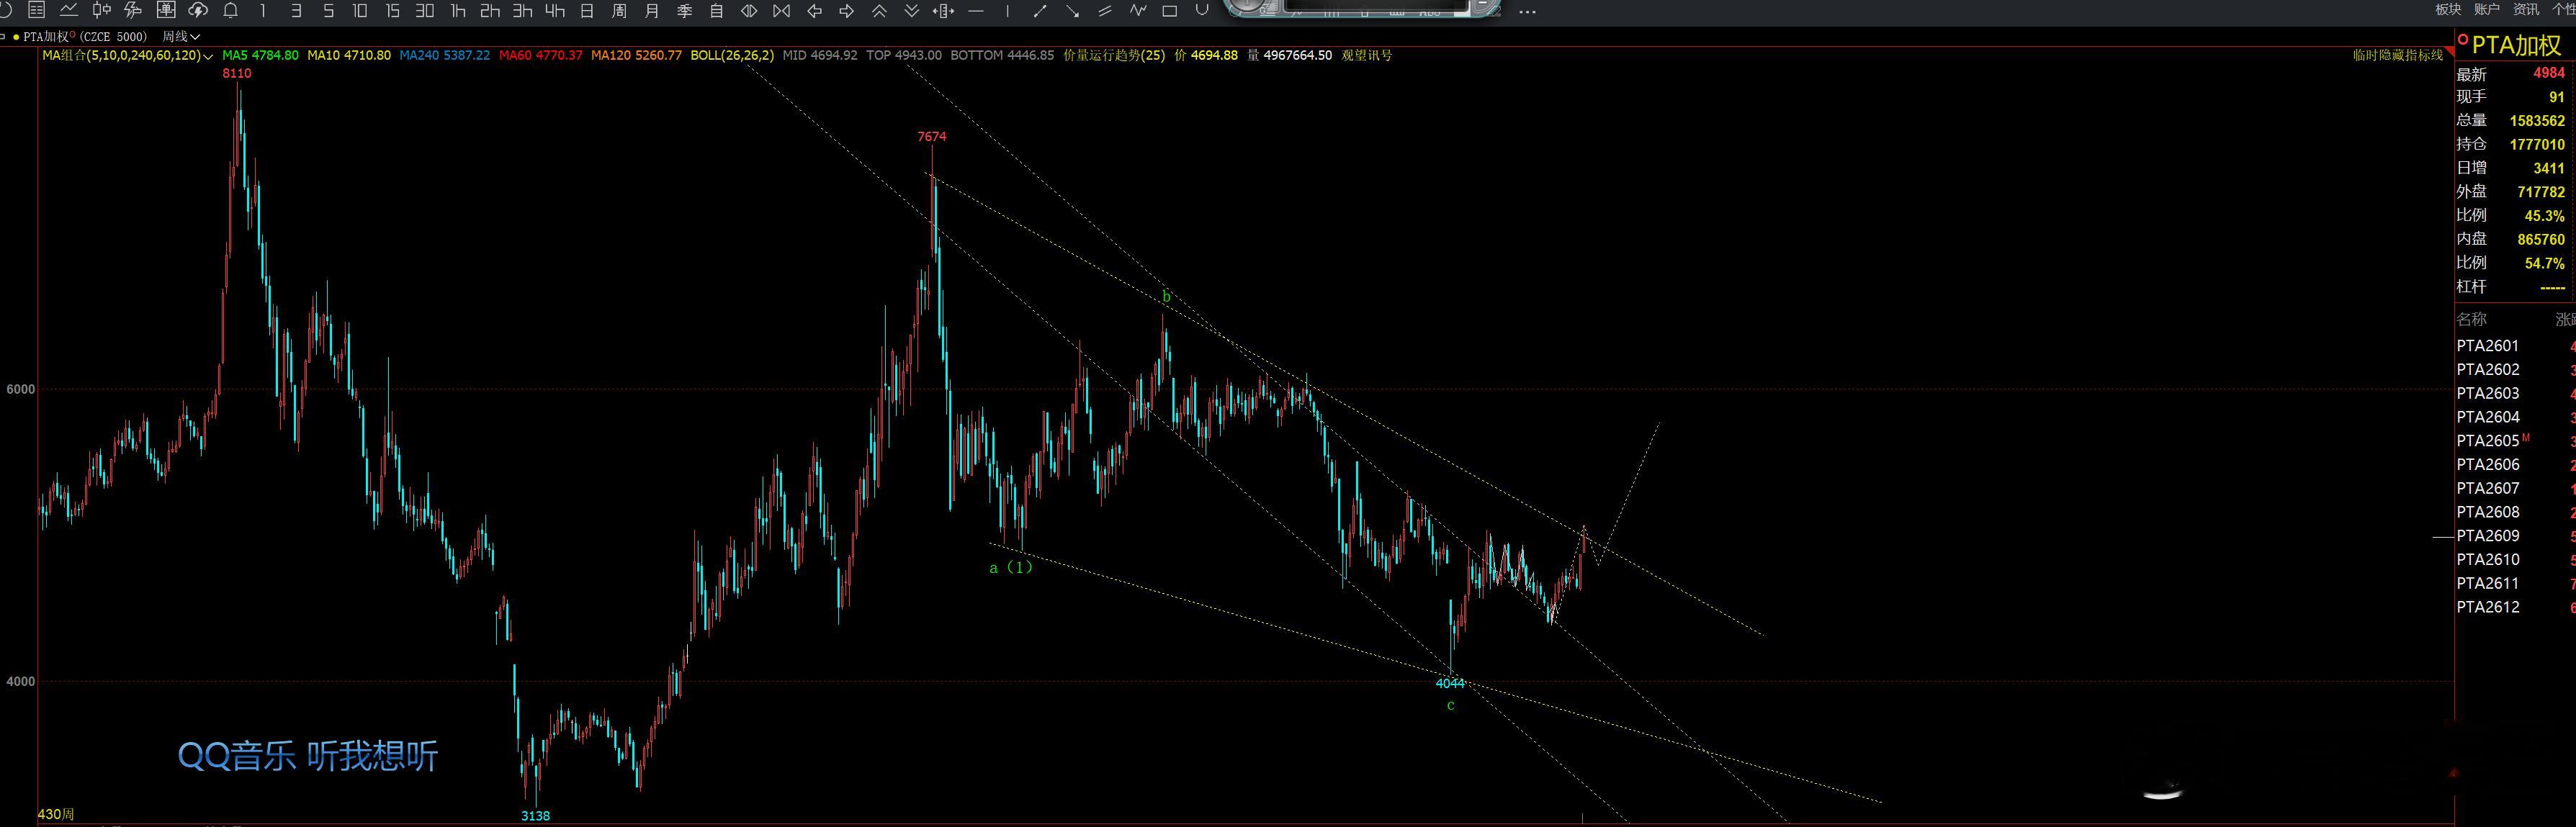
Task: Open the three-dots overflow toolbar menu
Action: point(1527,12)
